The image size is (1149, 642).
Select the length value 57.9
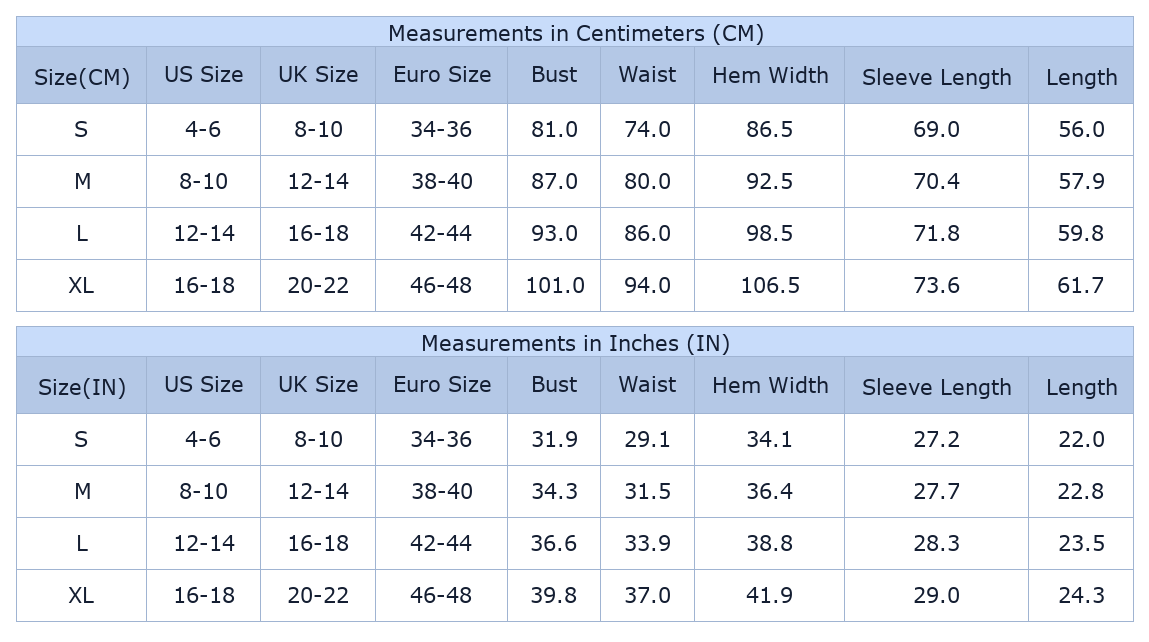[1081, 181]
